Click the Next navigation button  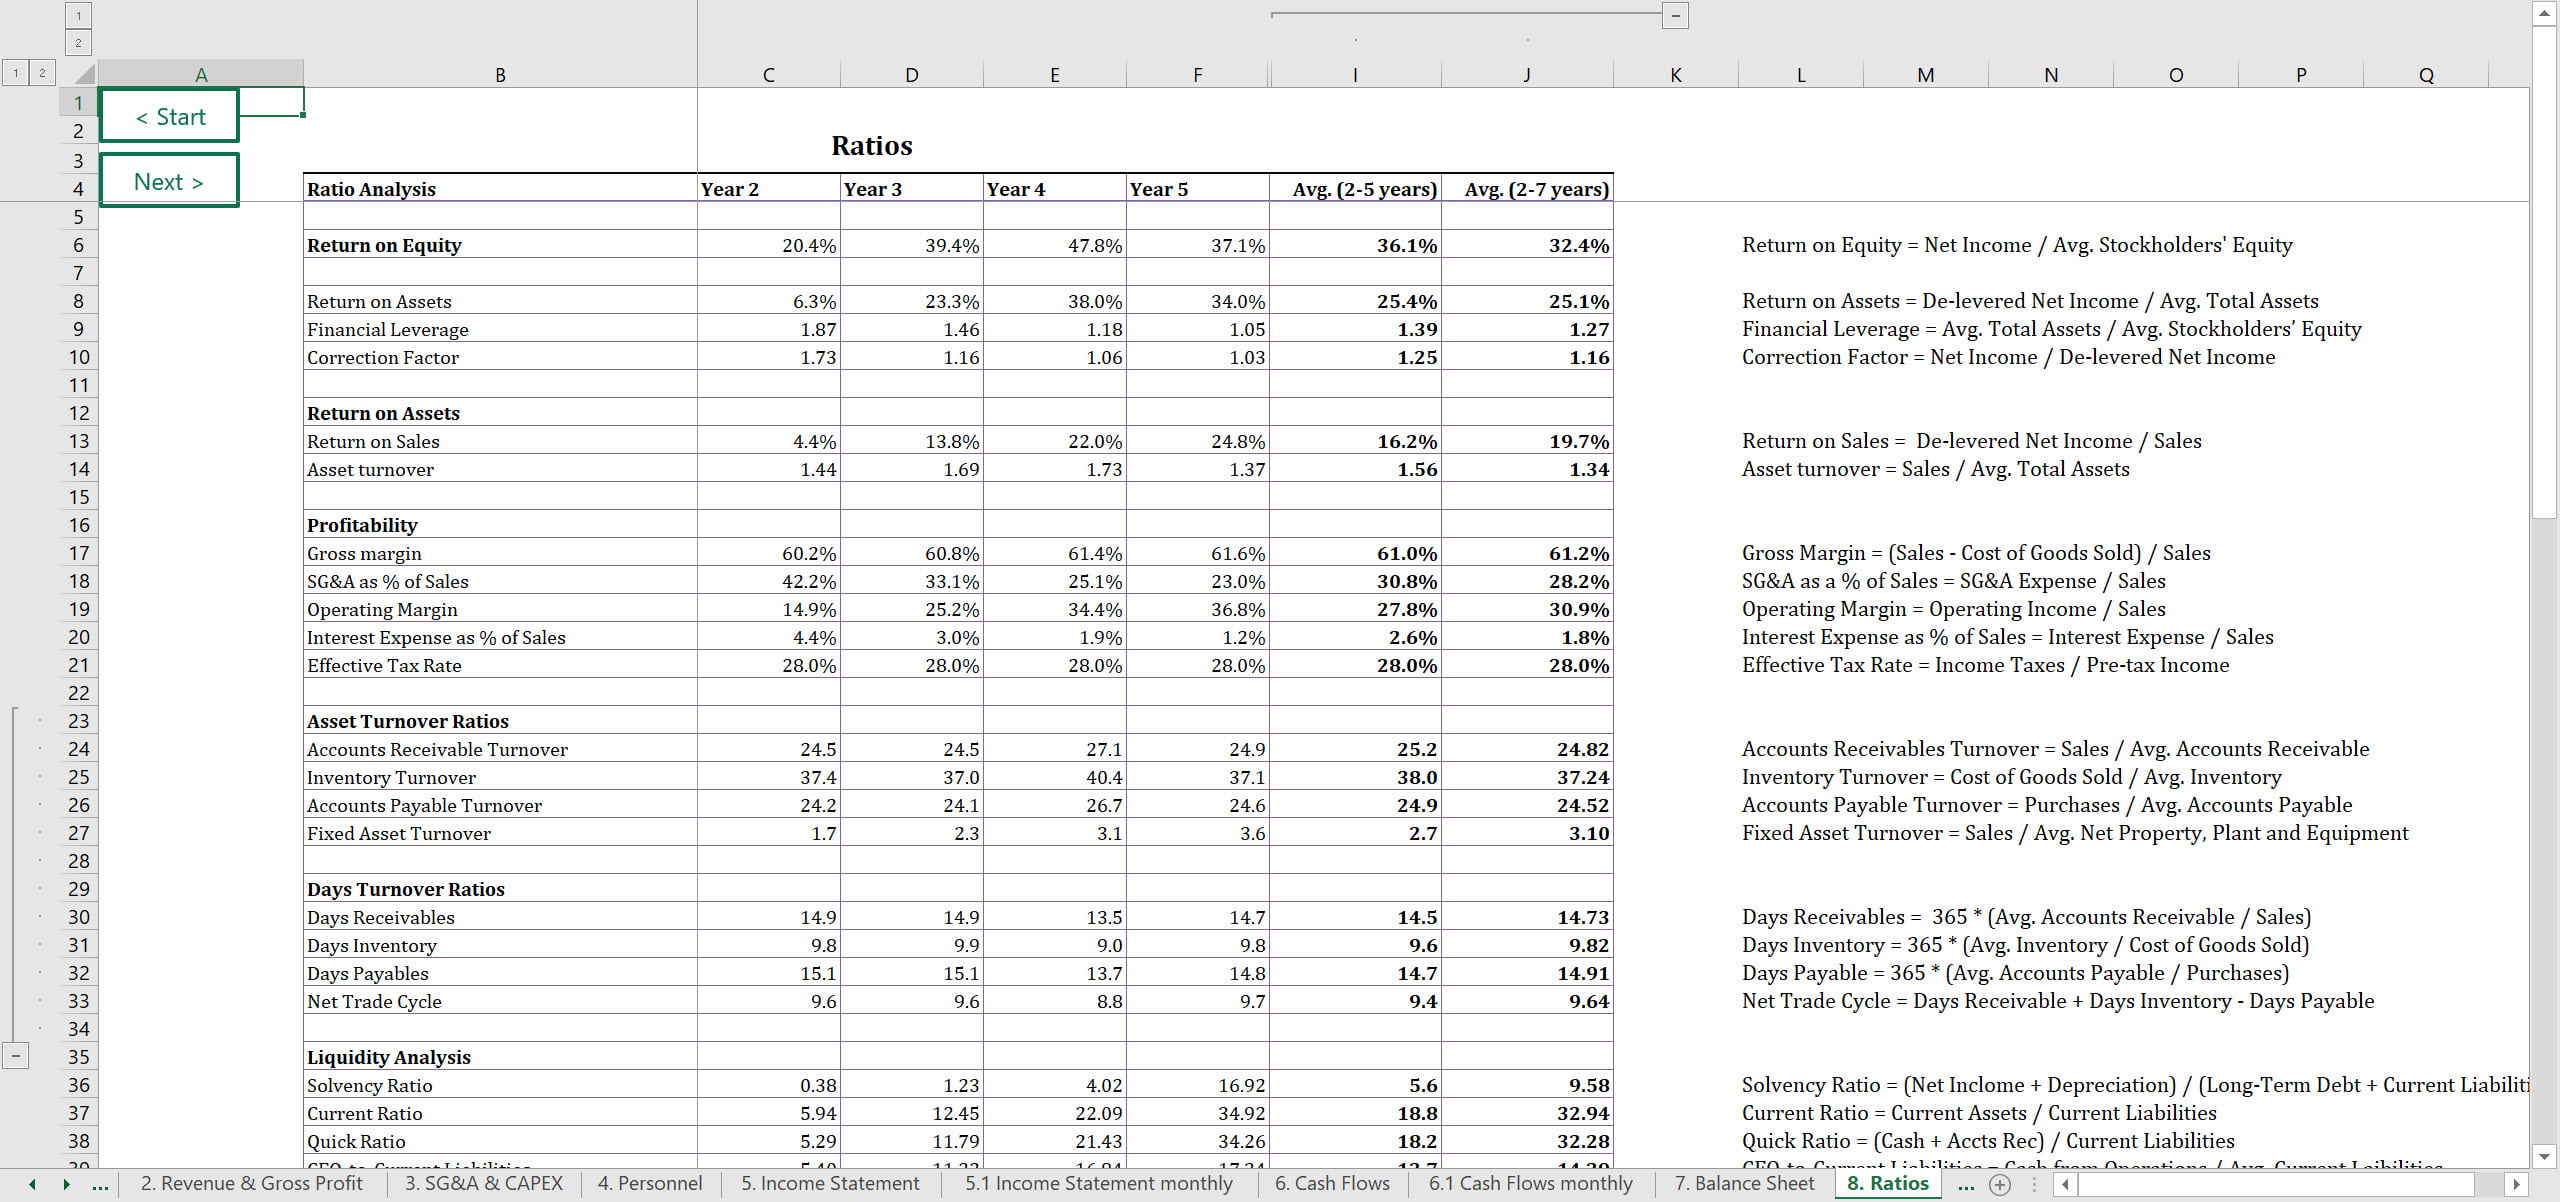click(x=168, y=181)
